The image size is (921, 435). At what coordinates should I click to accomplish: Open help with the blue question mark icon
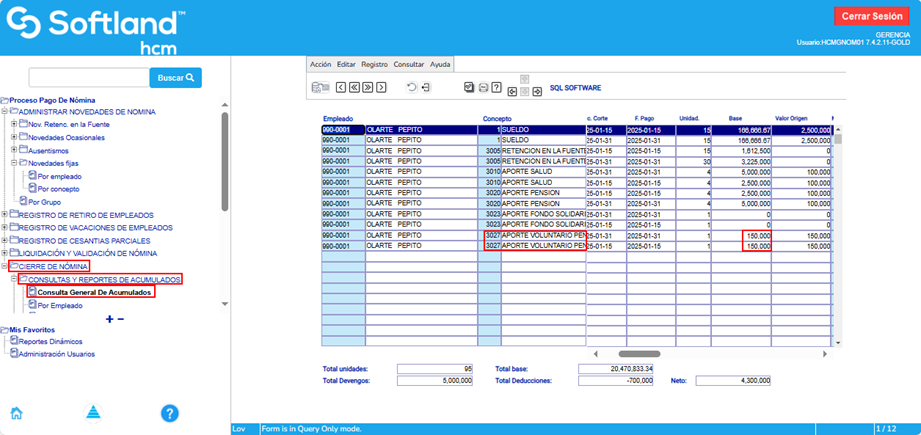click(169, 413)
